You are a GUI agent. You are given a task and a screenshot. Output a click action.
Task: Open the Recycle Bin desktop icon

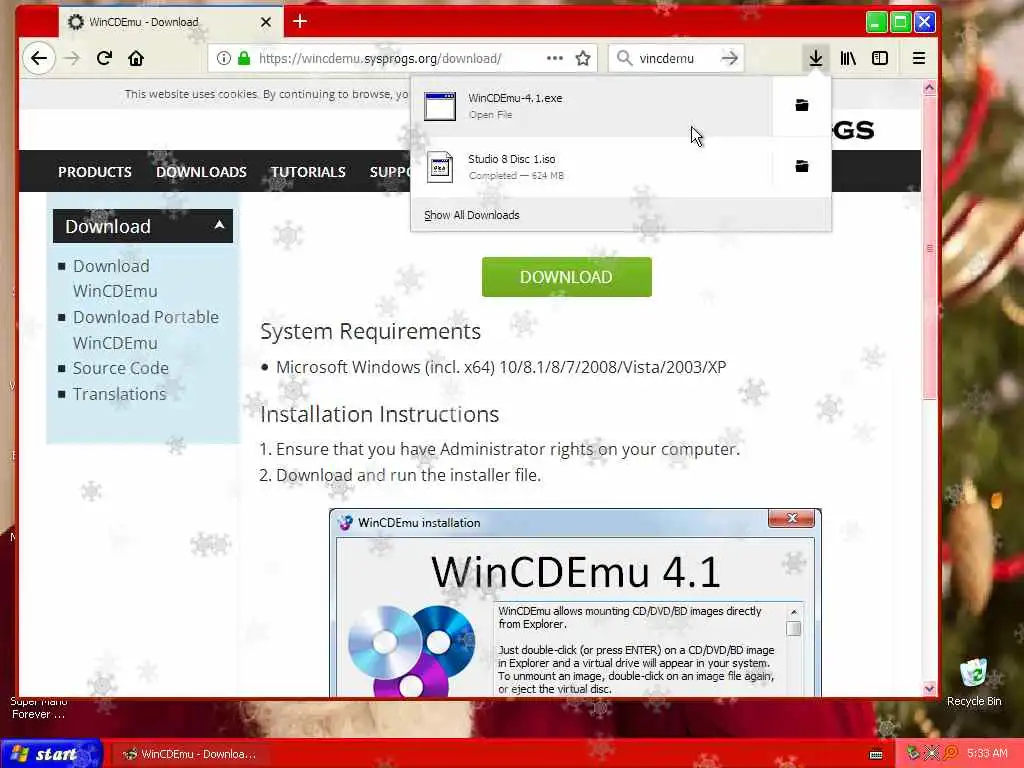click(974, 682)
